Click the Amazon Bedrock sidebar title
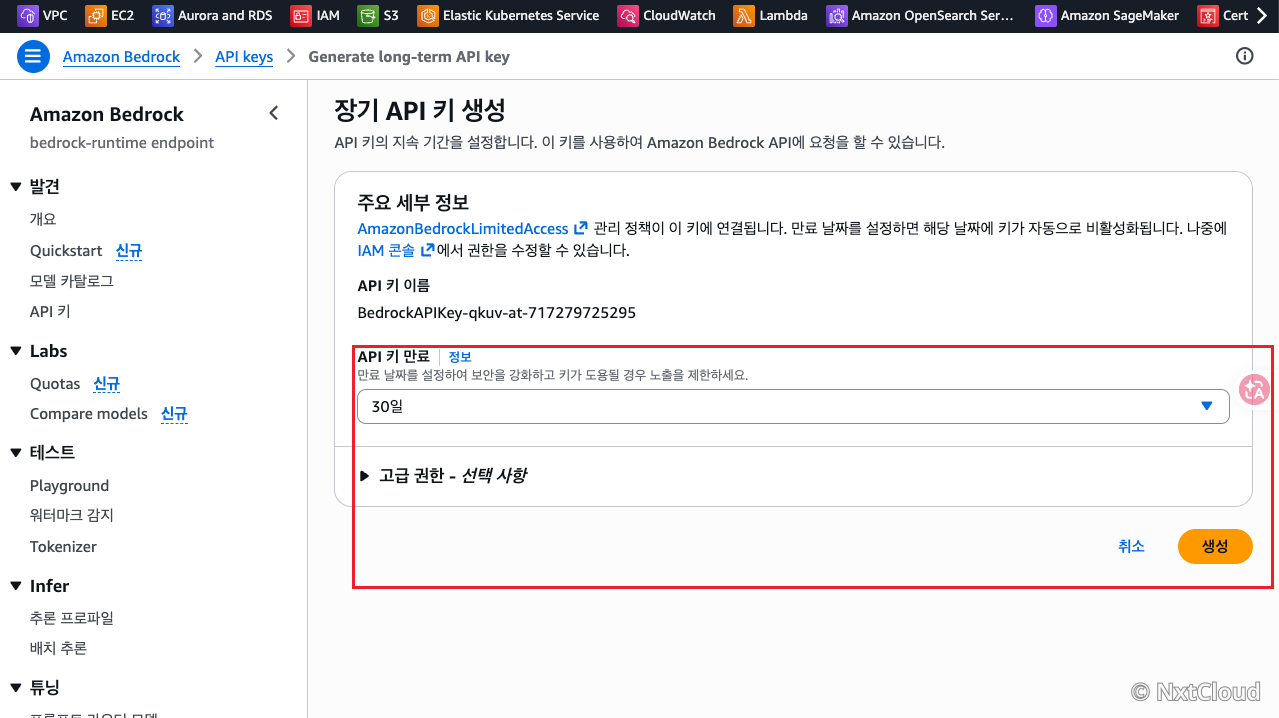 tap(107, 114)
